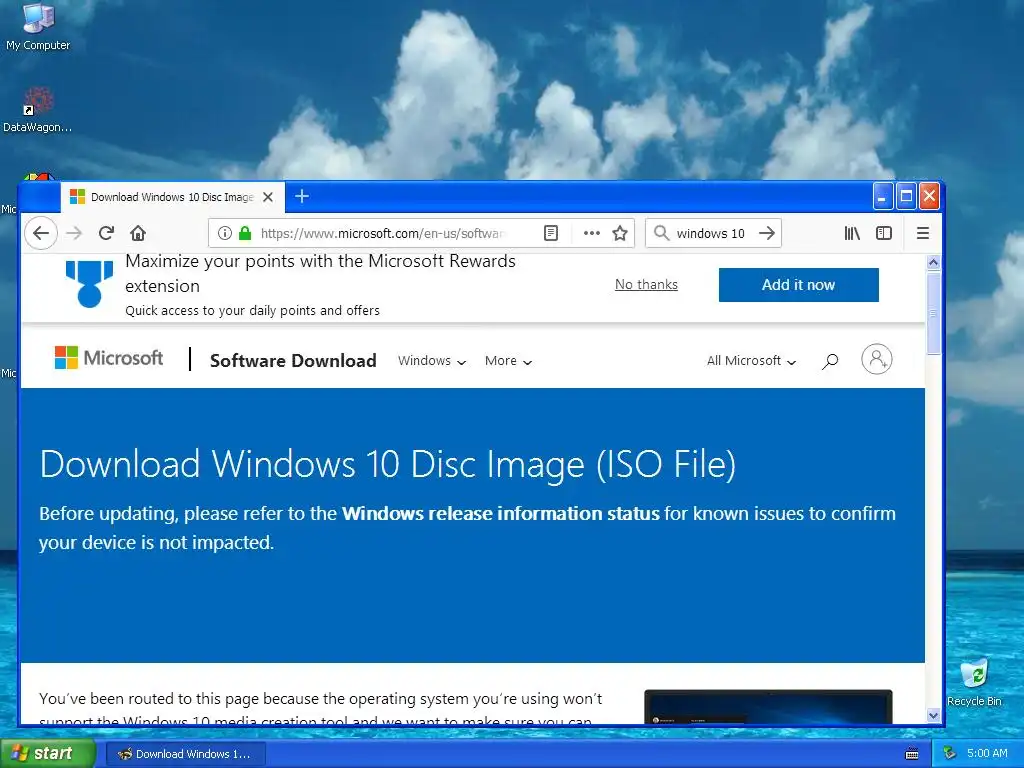Click the Microsoft Rewards medal icon
This screenshot has width=1024, height=768.
tap(89, 283)
